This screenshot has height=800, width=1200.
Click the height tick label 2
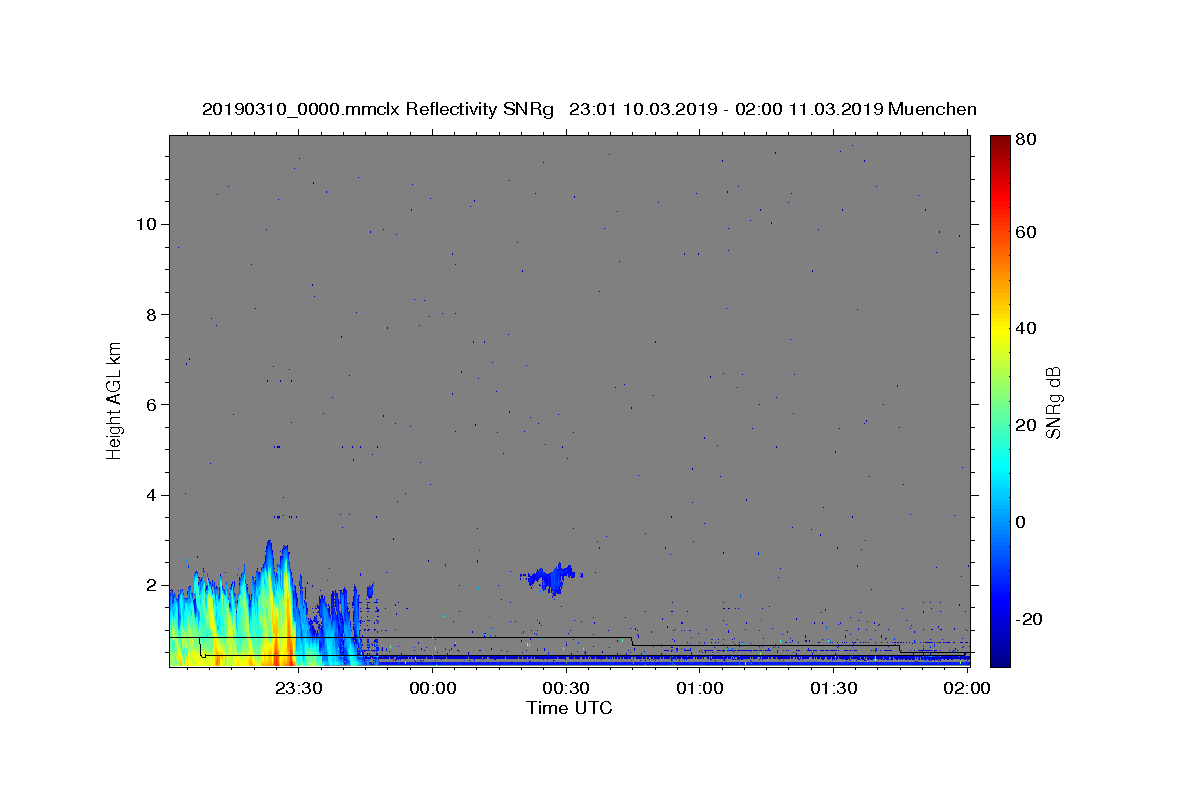pyautogui.click(x=152, y=584)
